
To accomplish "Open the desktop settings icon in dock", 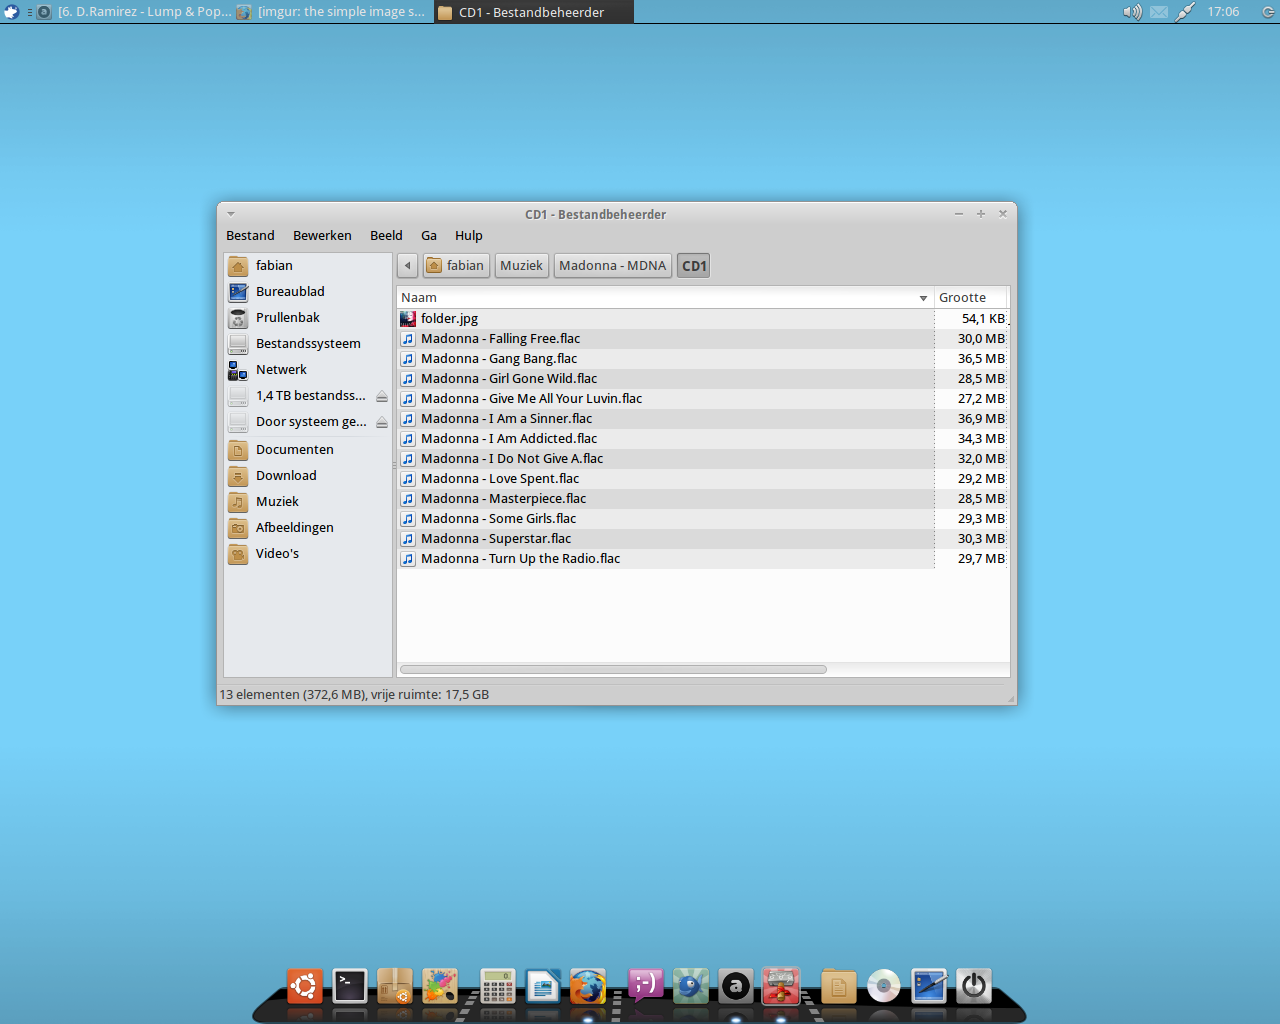I will coord(929,987).
